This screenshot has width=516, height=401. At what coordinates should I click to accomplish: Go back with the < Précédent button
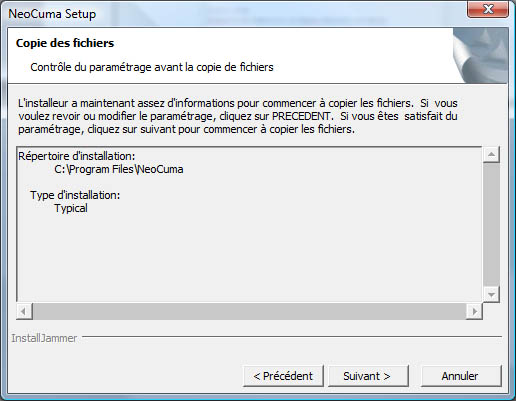pos(283,376)
